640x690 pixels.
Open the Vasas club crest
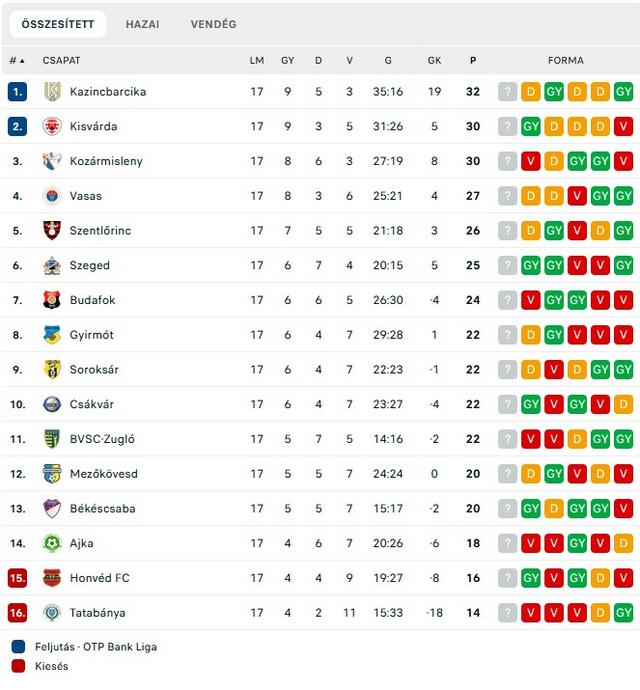pos(52,196)
